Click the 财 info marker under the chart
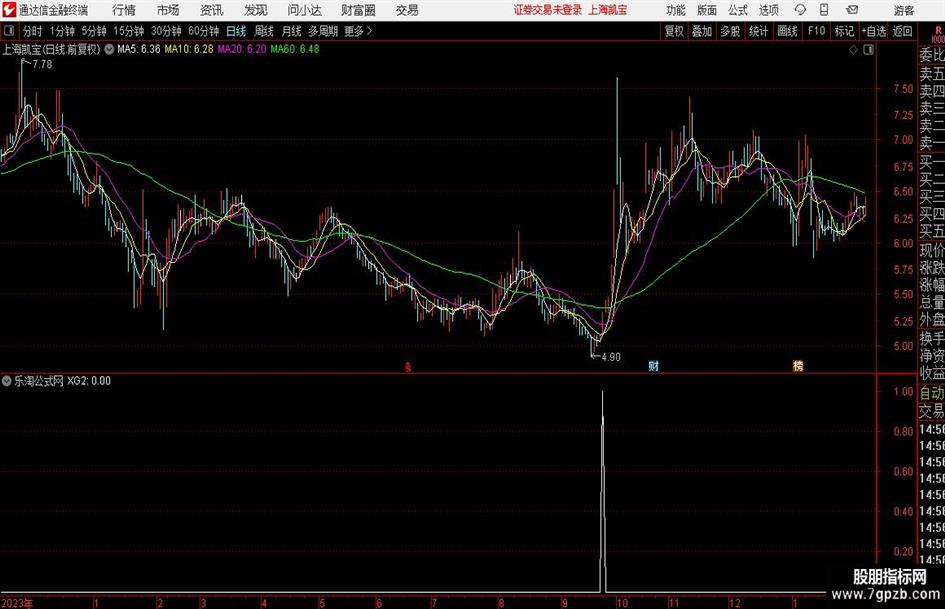Screen dimensions: 945x609 653,366
